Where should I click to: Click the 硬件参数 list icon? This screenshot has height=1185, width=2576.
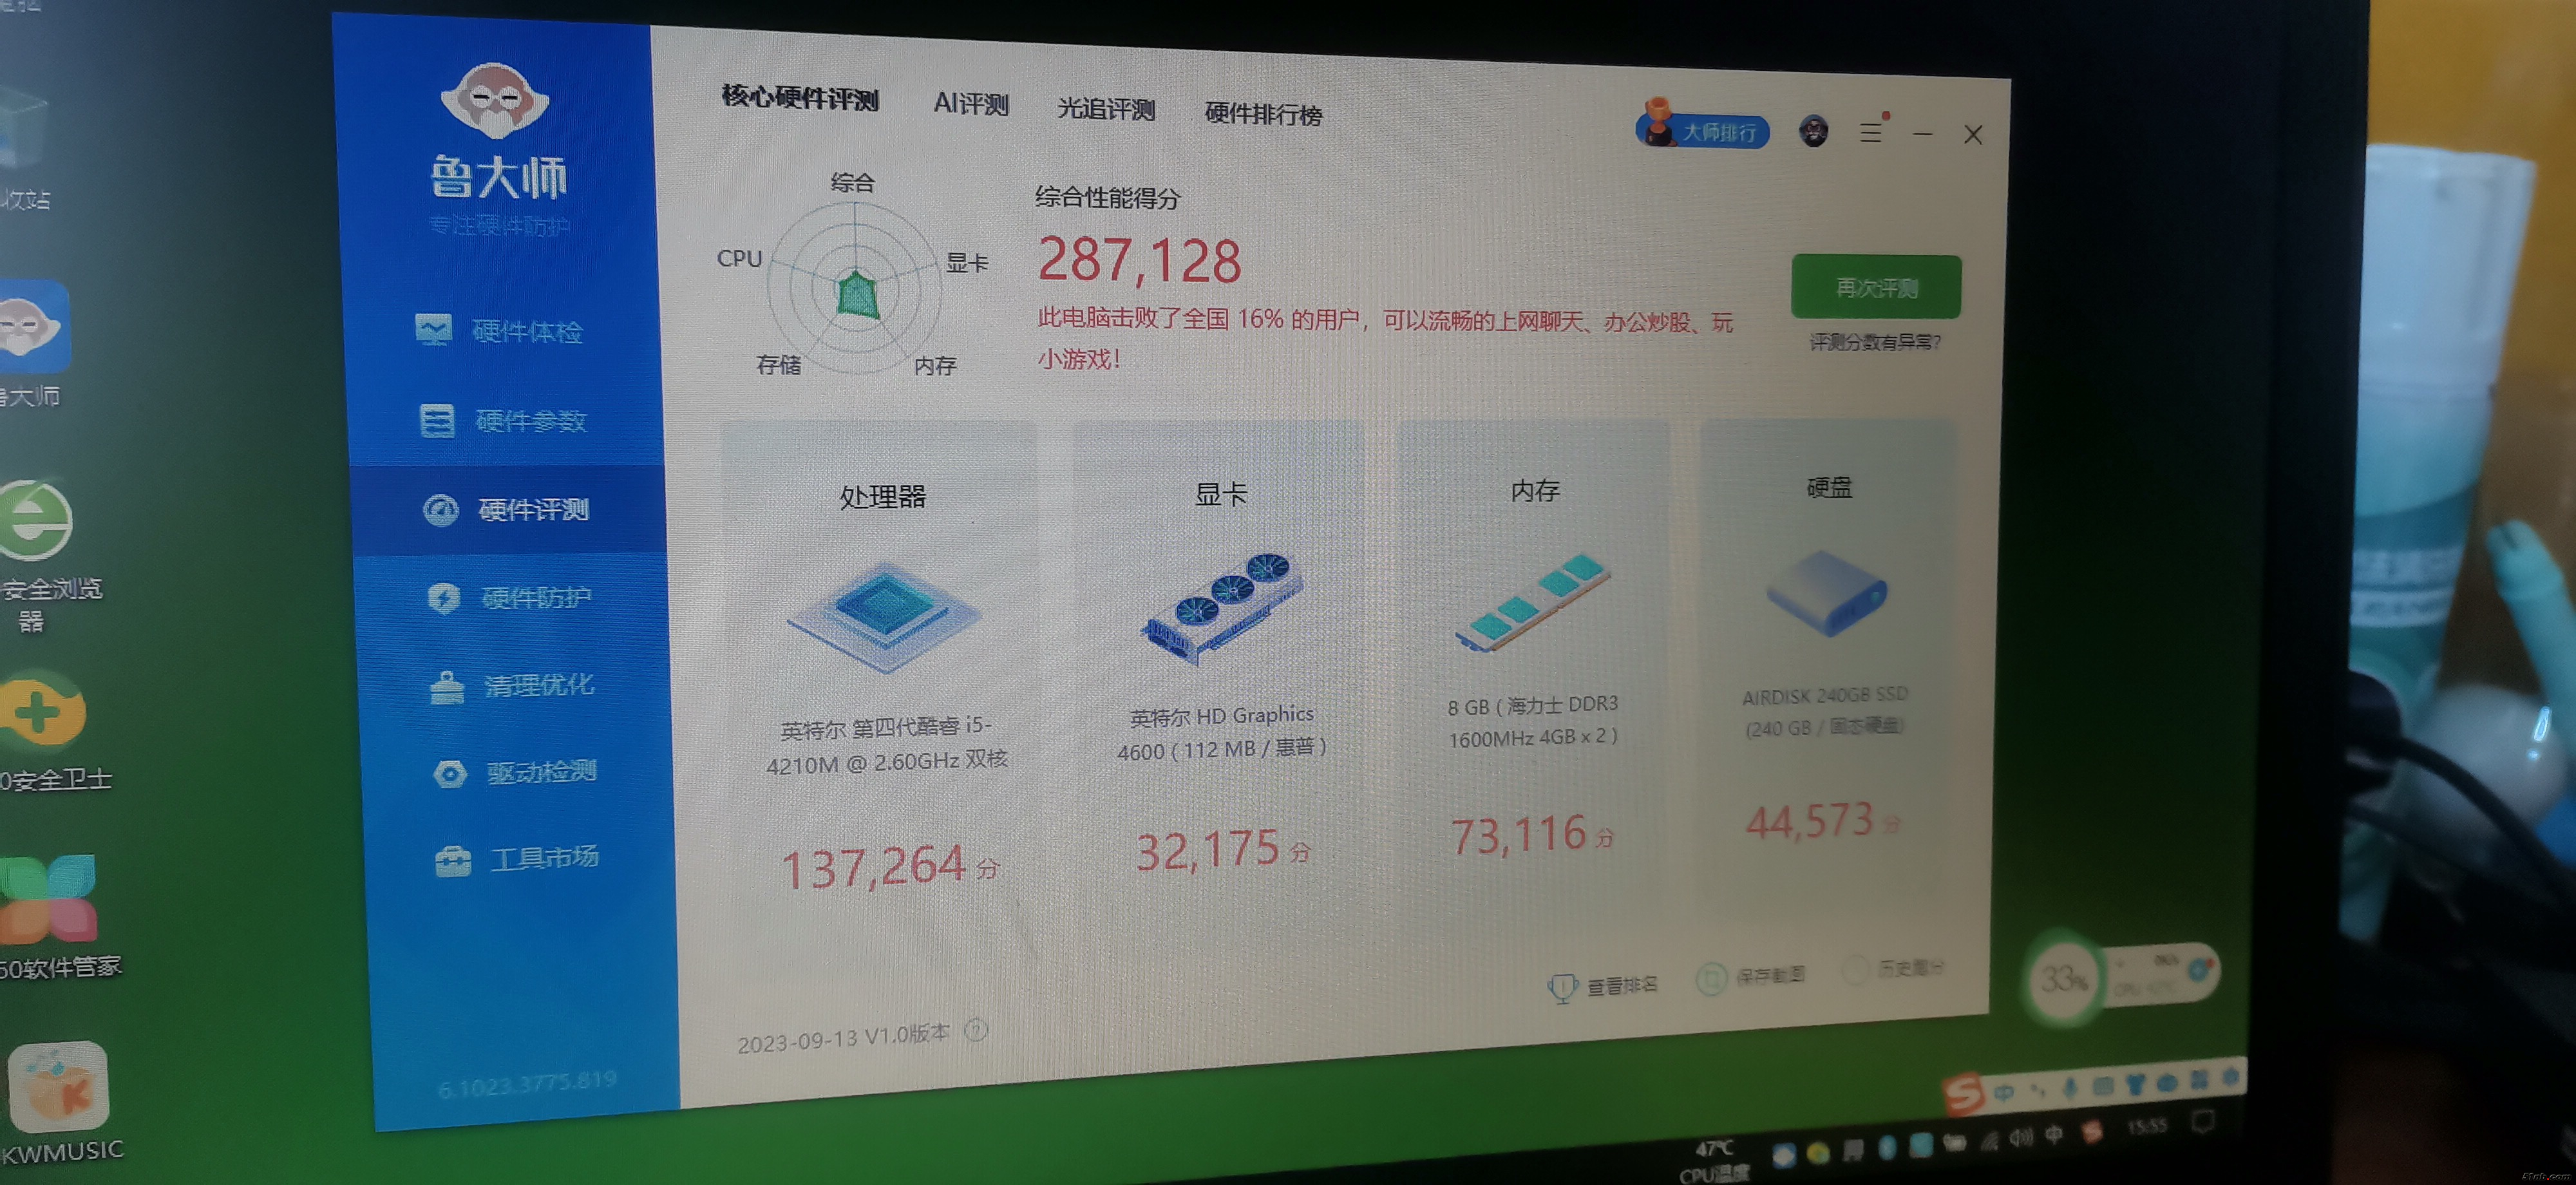tap(437, 420)
